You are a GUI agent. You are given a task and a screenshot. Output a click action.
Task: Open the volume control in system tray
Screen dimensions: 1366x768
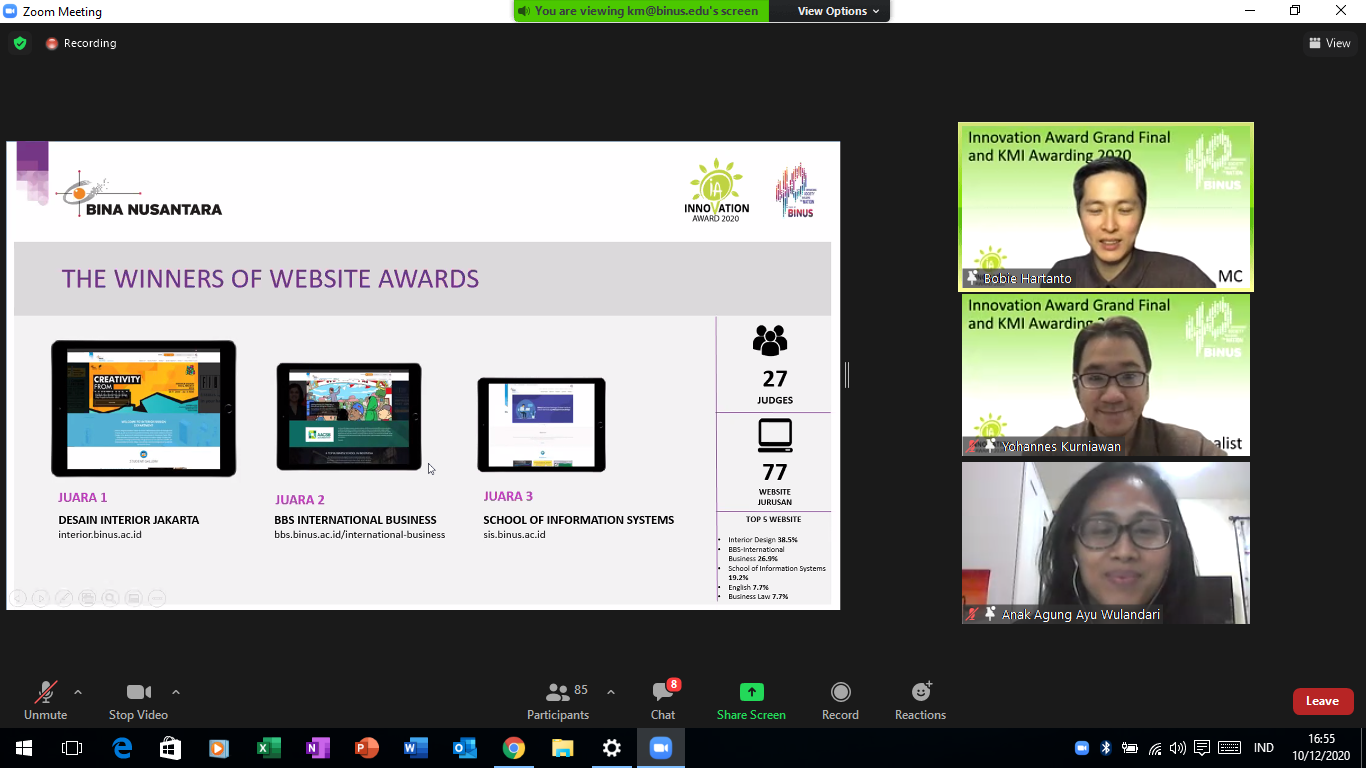coord(1178,748)
